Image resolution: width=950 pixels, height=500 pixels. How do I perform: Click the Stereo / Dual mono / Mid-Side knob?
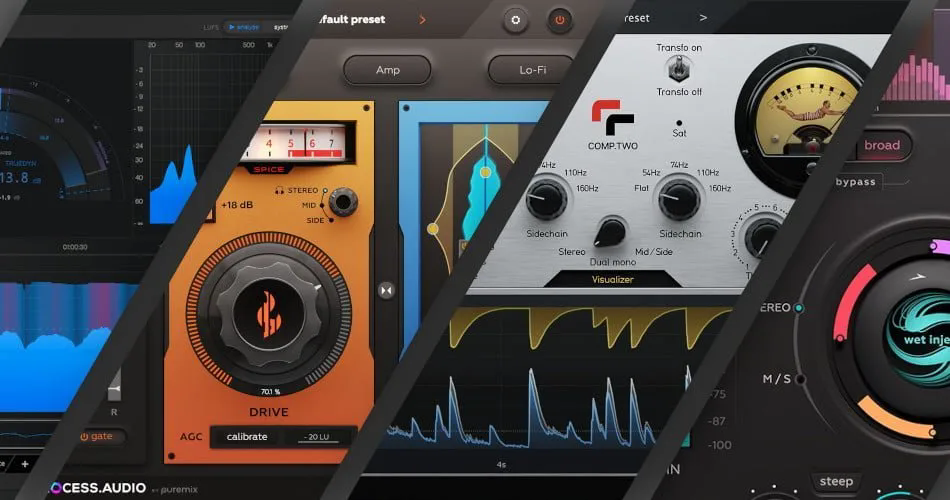pyautogui.click(x=610, y=233)
